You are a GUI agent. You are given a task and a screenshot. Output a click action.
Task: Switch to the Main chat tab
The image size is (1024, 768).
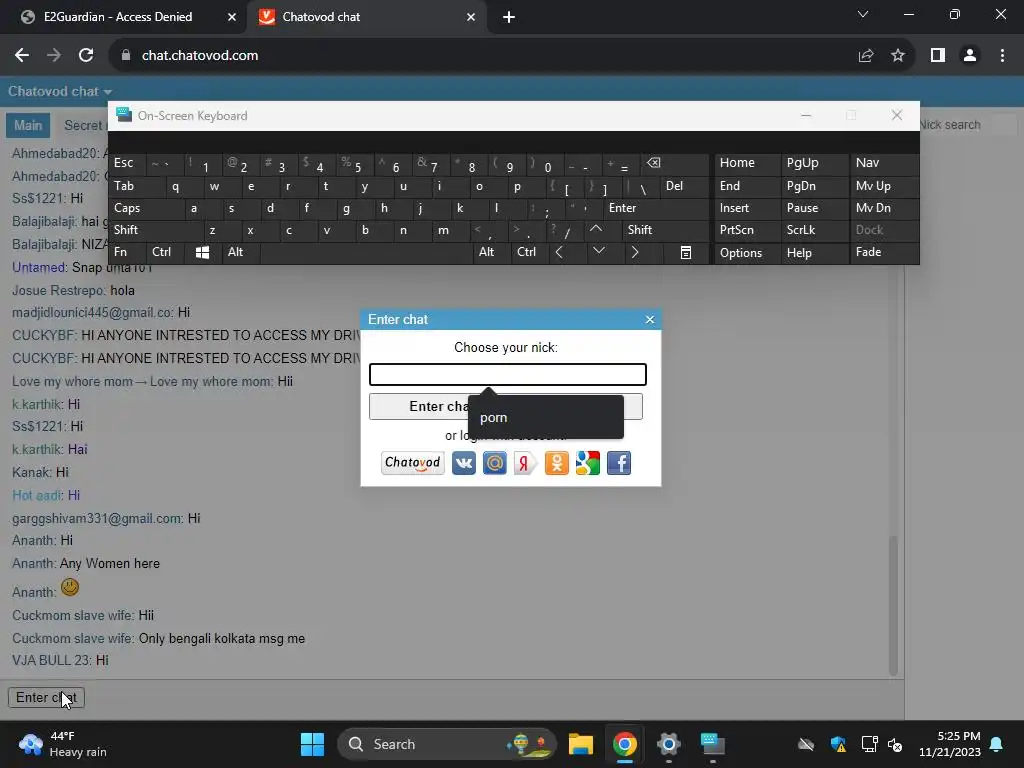pos(28,125)
